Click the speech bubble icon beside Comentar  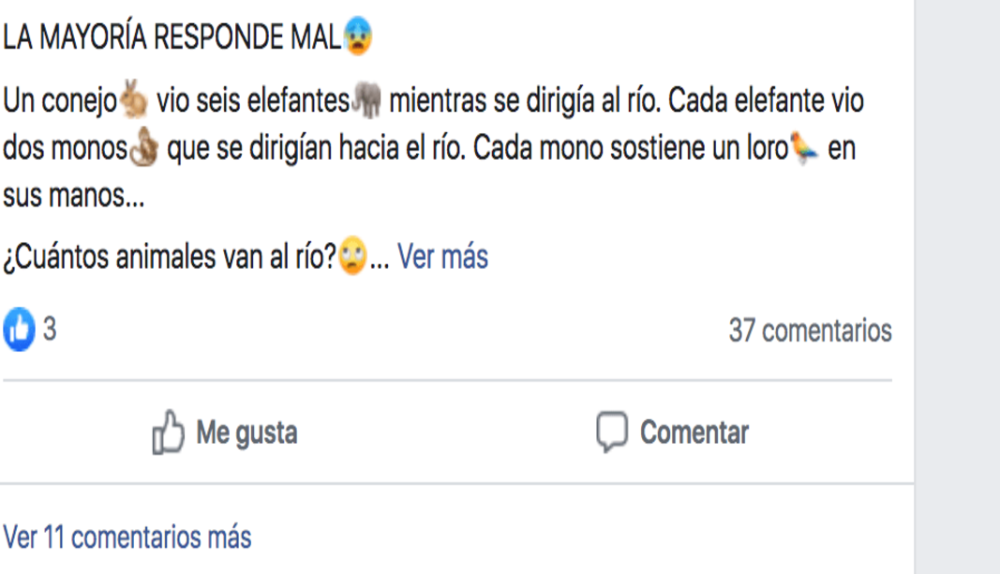[x=611, y=433]
